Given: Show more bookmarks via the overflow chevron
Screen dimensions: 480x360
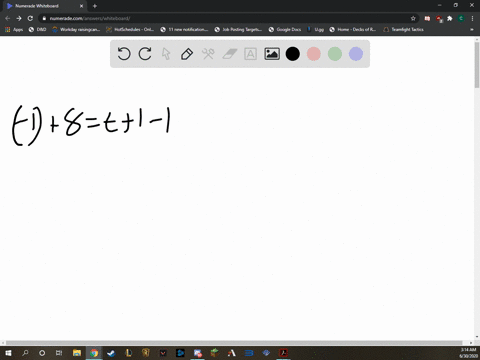Looking at the screenshot, I should click(x=472, y=29).
